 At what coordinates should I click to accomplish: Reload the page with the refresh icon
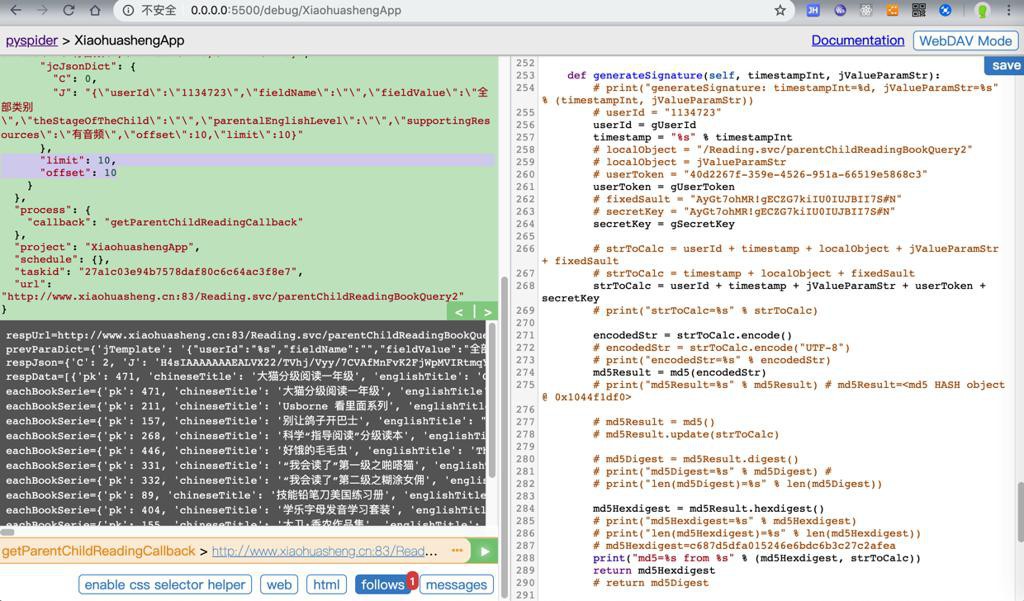coord(69,10)
